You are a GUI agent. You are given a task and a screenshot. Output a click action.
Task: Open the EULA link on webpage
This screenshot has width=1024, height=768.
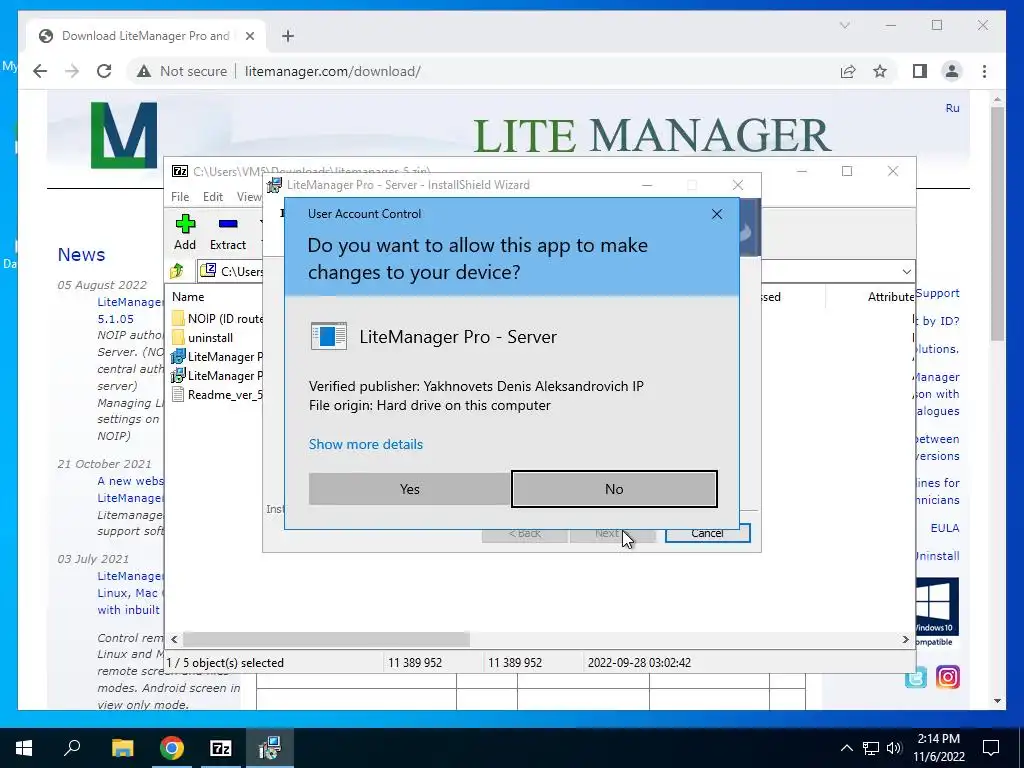[945, 528]
